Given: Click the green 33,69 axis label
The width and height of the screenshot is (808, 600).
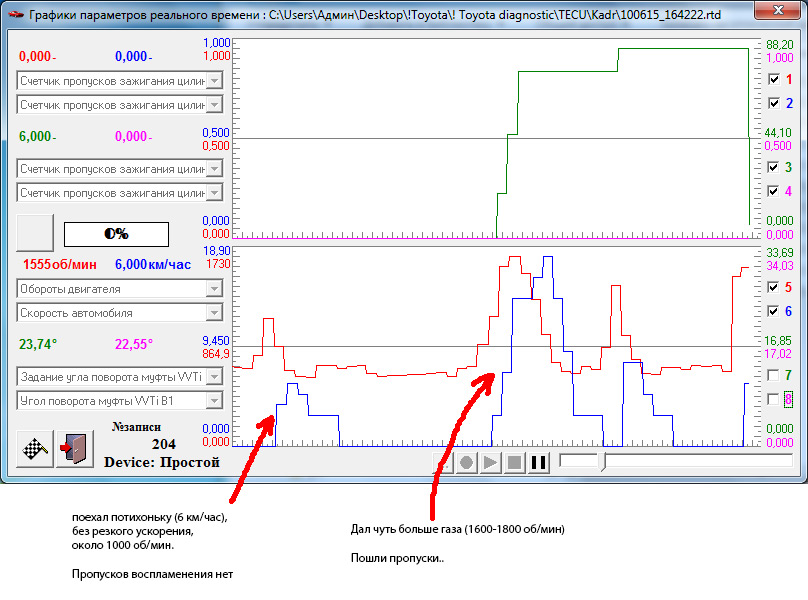Looking at the screenshot, I should tap(780, 253).
